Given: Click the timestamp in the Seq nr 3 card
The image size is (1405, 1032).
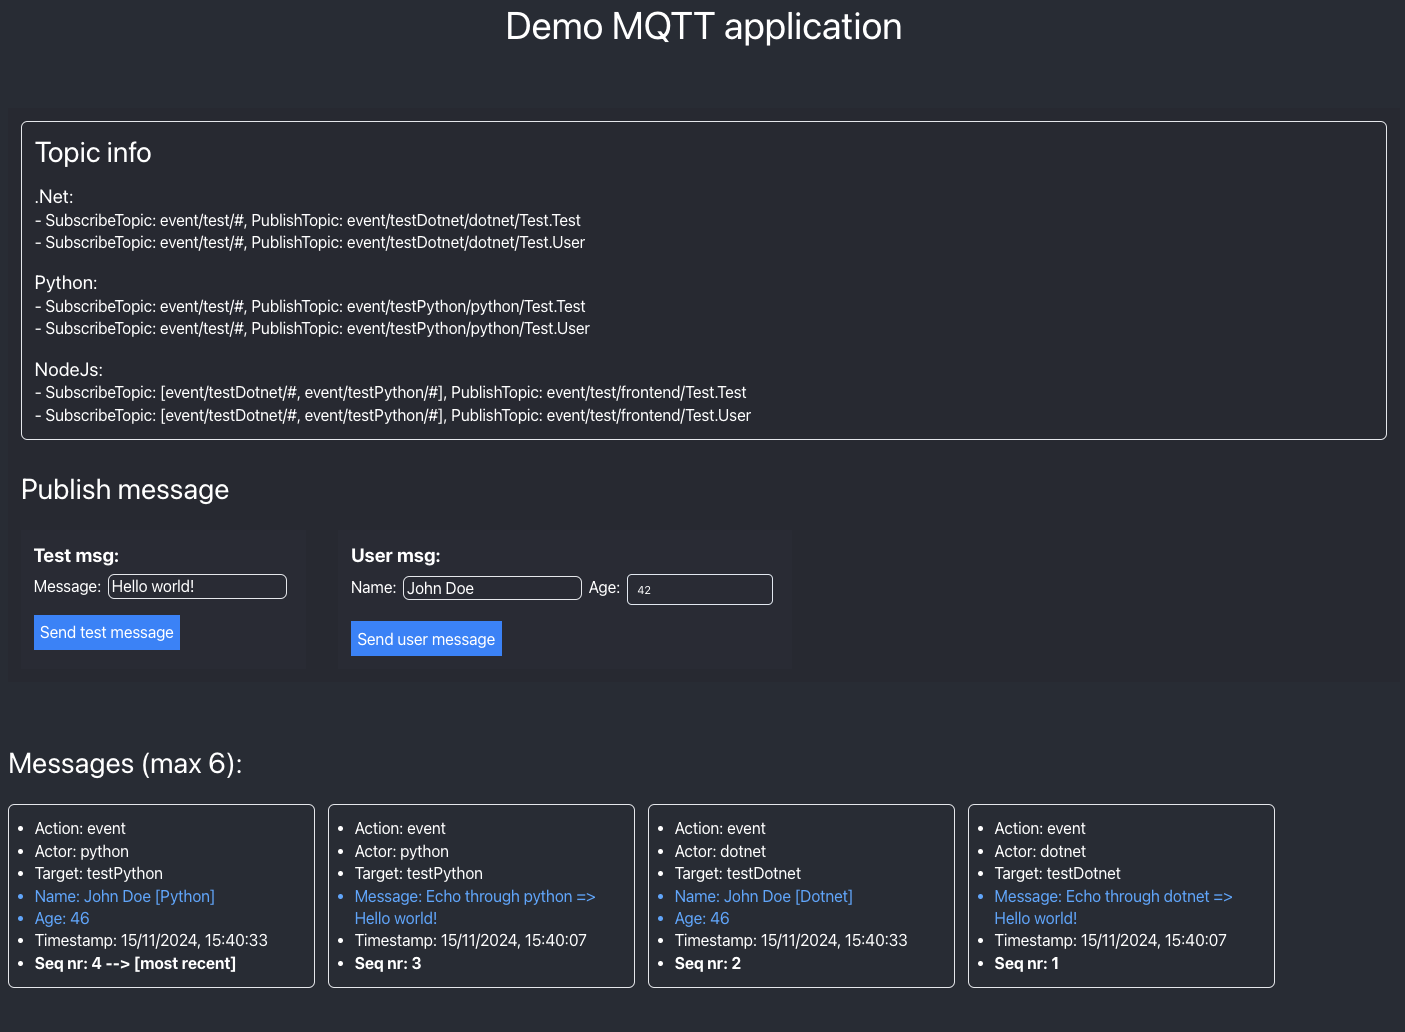Looking at the screenshot, I should tap(470, 940).
